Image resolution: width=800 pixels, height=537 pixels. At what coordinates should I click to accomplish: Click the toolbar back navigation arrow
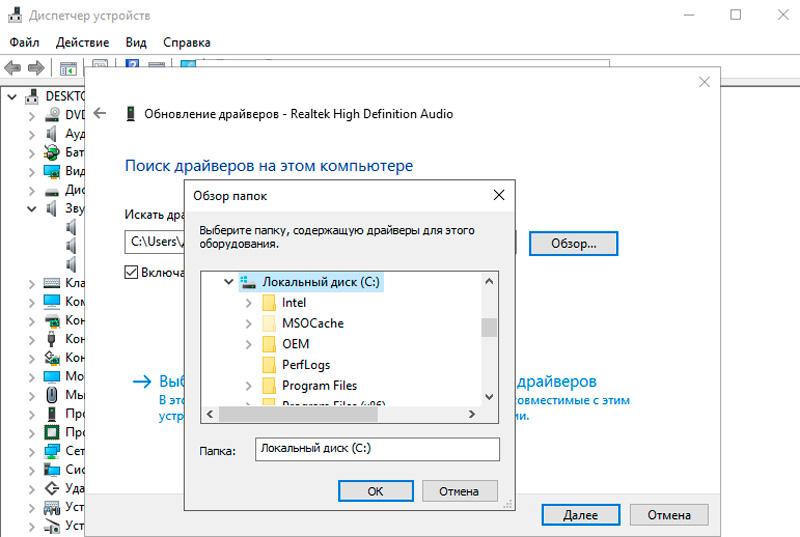(x=12, y=68)
